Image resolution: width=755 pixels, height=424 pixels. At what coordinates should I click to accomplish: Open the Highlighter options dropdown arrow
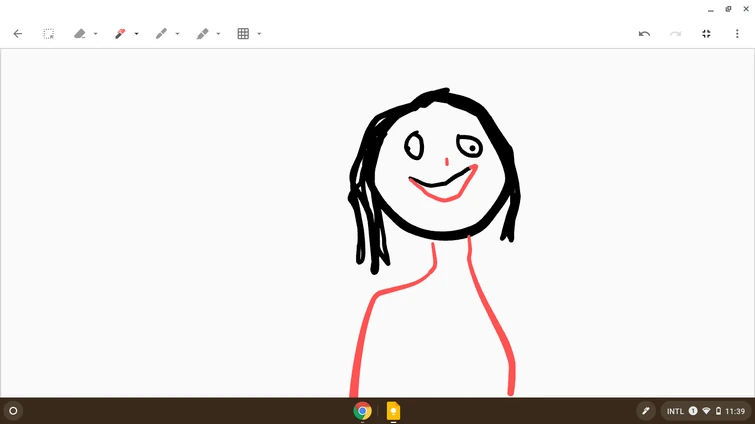[219, 34]
